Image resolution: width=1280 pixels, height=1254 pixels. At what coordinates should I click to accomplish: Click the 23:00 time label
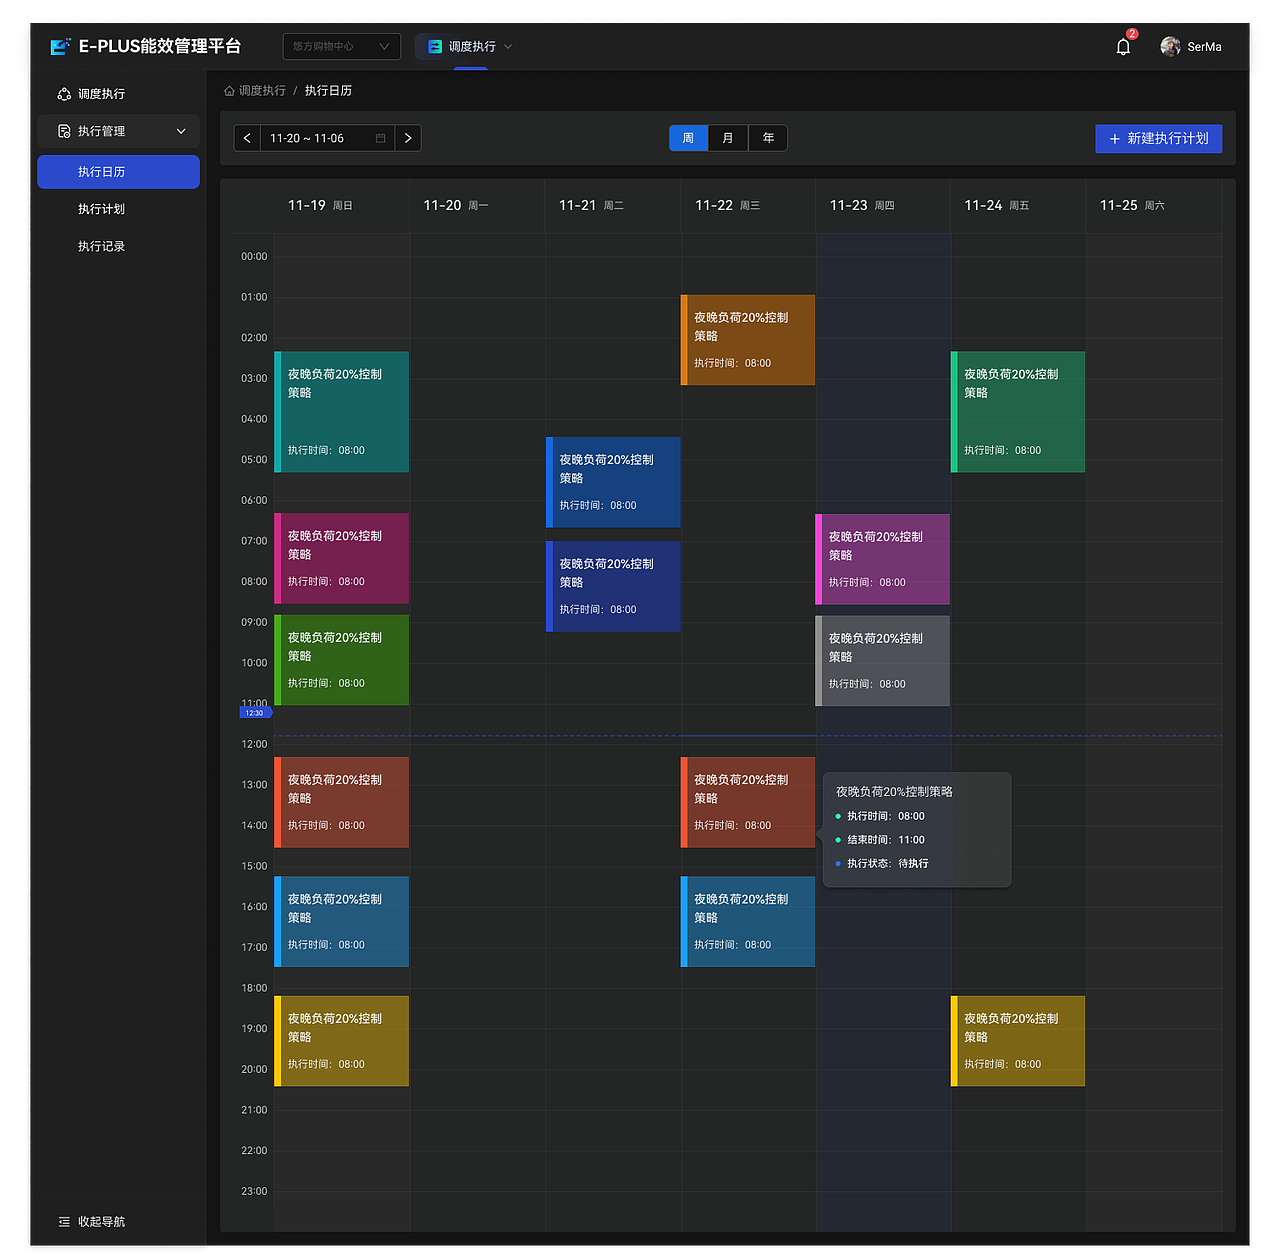(254, 1191)
